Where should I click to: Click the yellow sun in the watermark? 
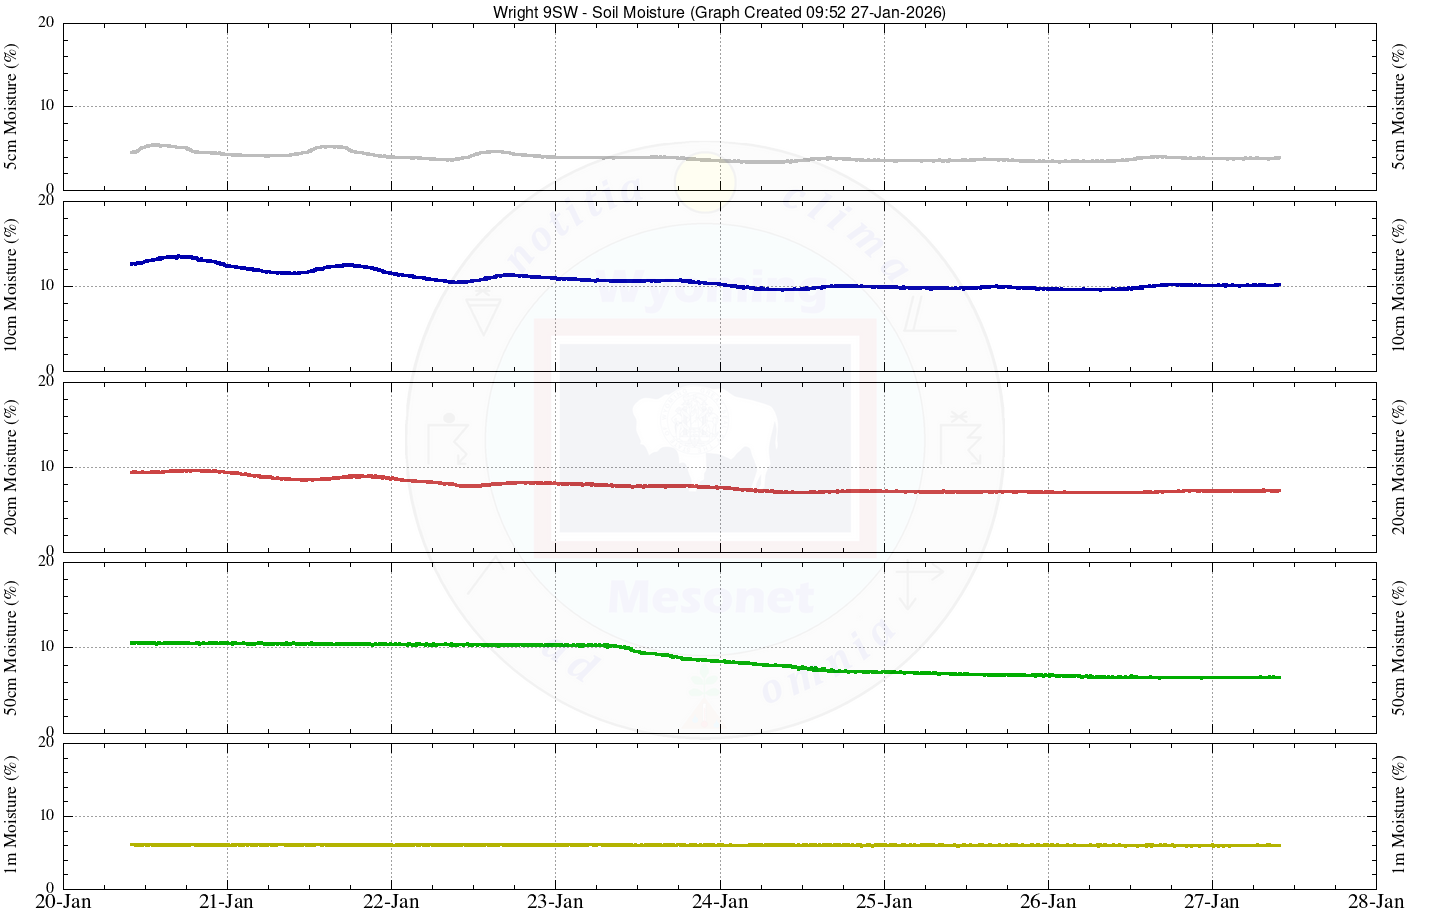pos(704,182)
